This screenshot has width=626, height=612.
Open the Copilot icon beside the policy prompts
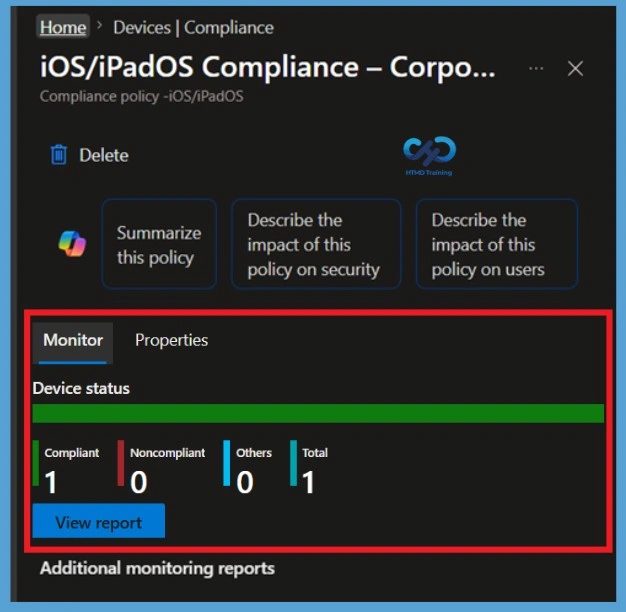click(72, 244)
